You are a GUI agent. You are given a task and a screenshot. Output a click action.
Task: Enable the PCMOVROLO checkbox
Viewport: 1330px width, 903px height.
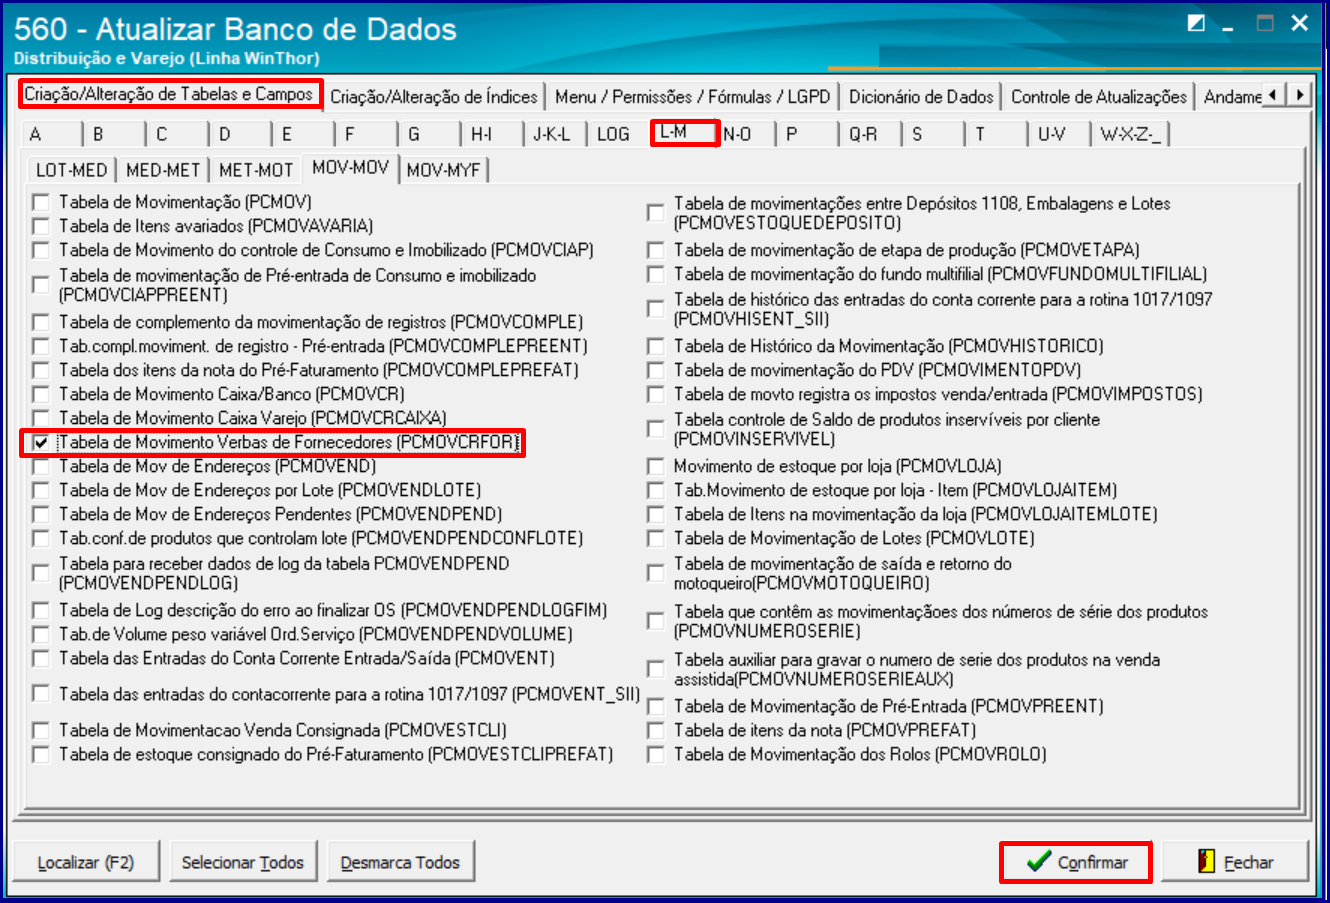click(x=655, y=754)
